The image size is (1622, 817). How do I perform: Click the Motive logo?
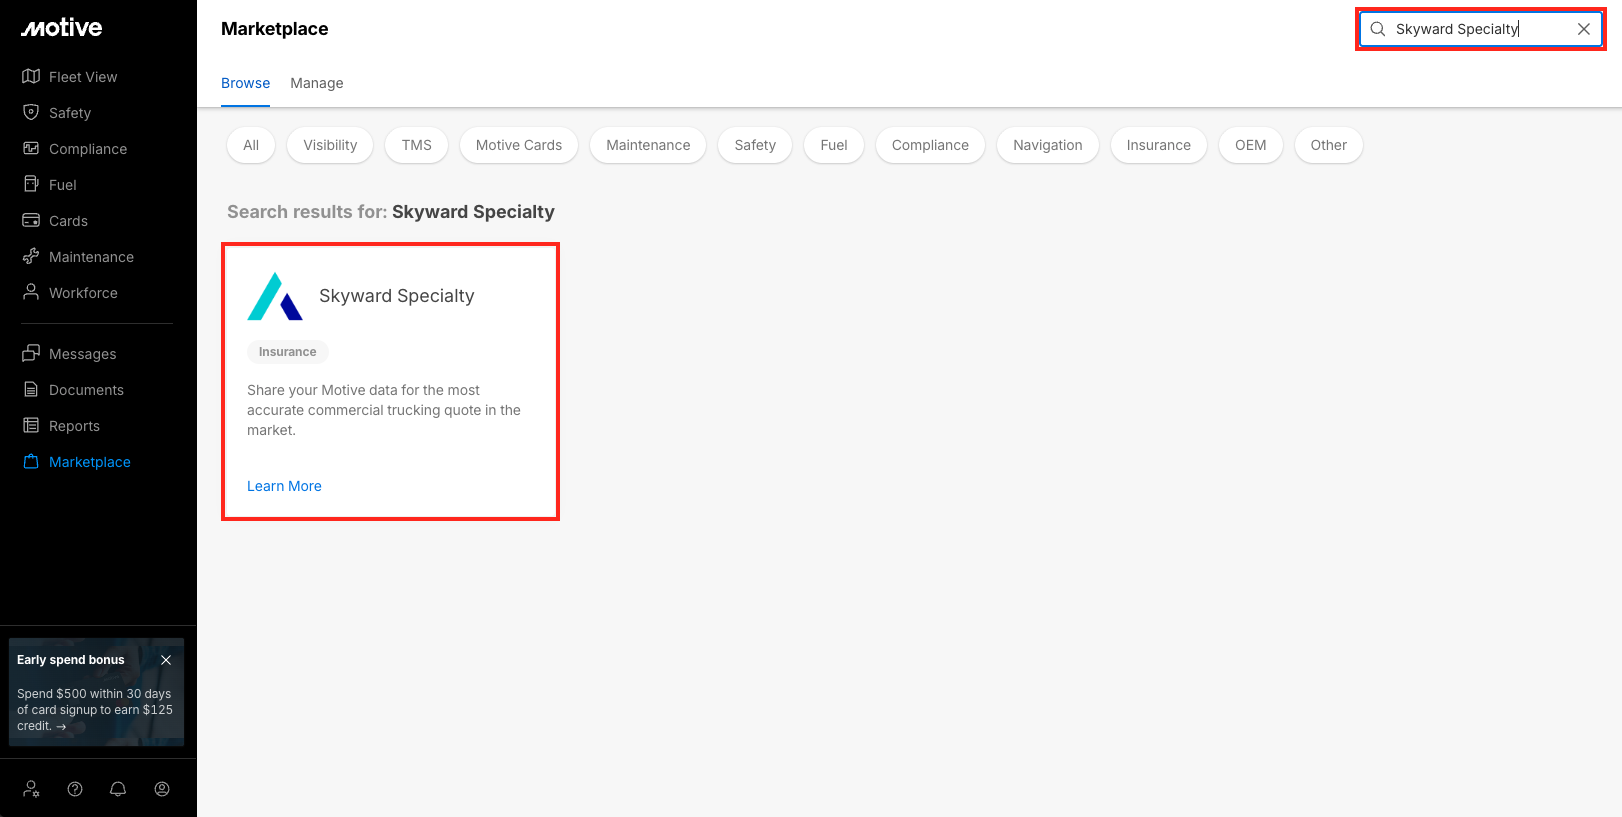click(x=62, y=28)
